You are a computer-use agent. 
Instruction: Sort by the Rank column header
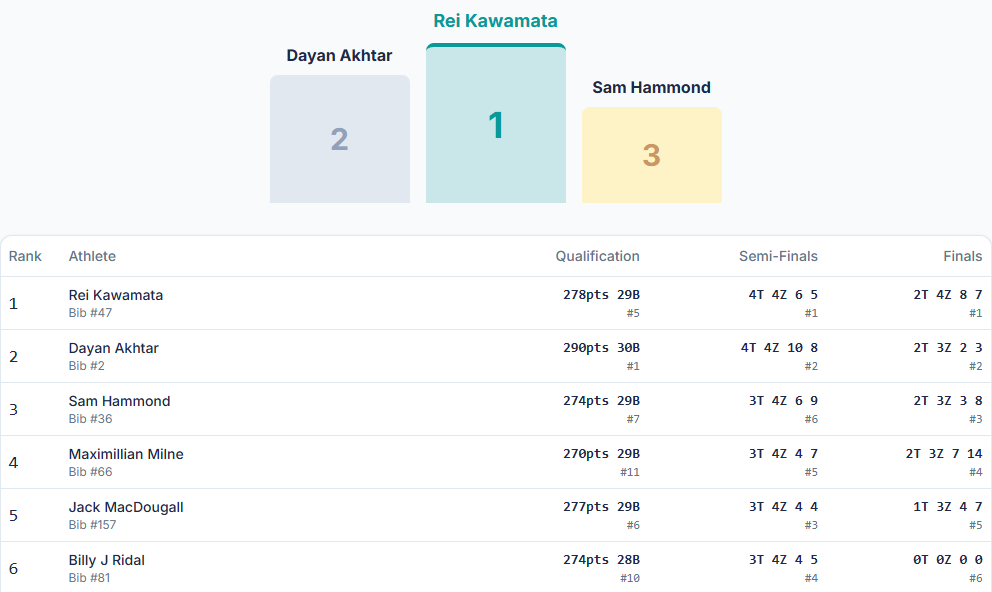(25, 256)
